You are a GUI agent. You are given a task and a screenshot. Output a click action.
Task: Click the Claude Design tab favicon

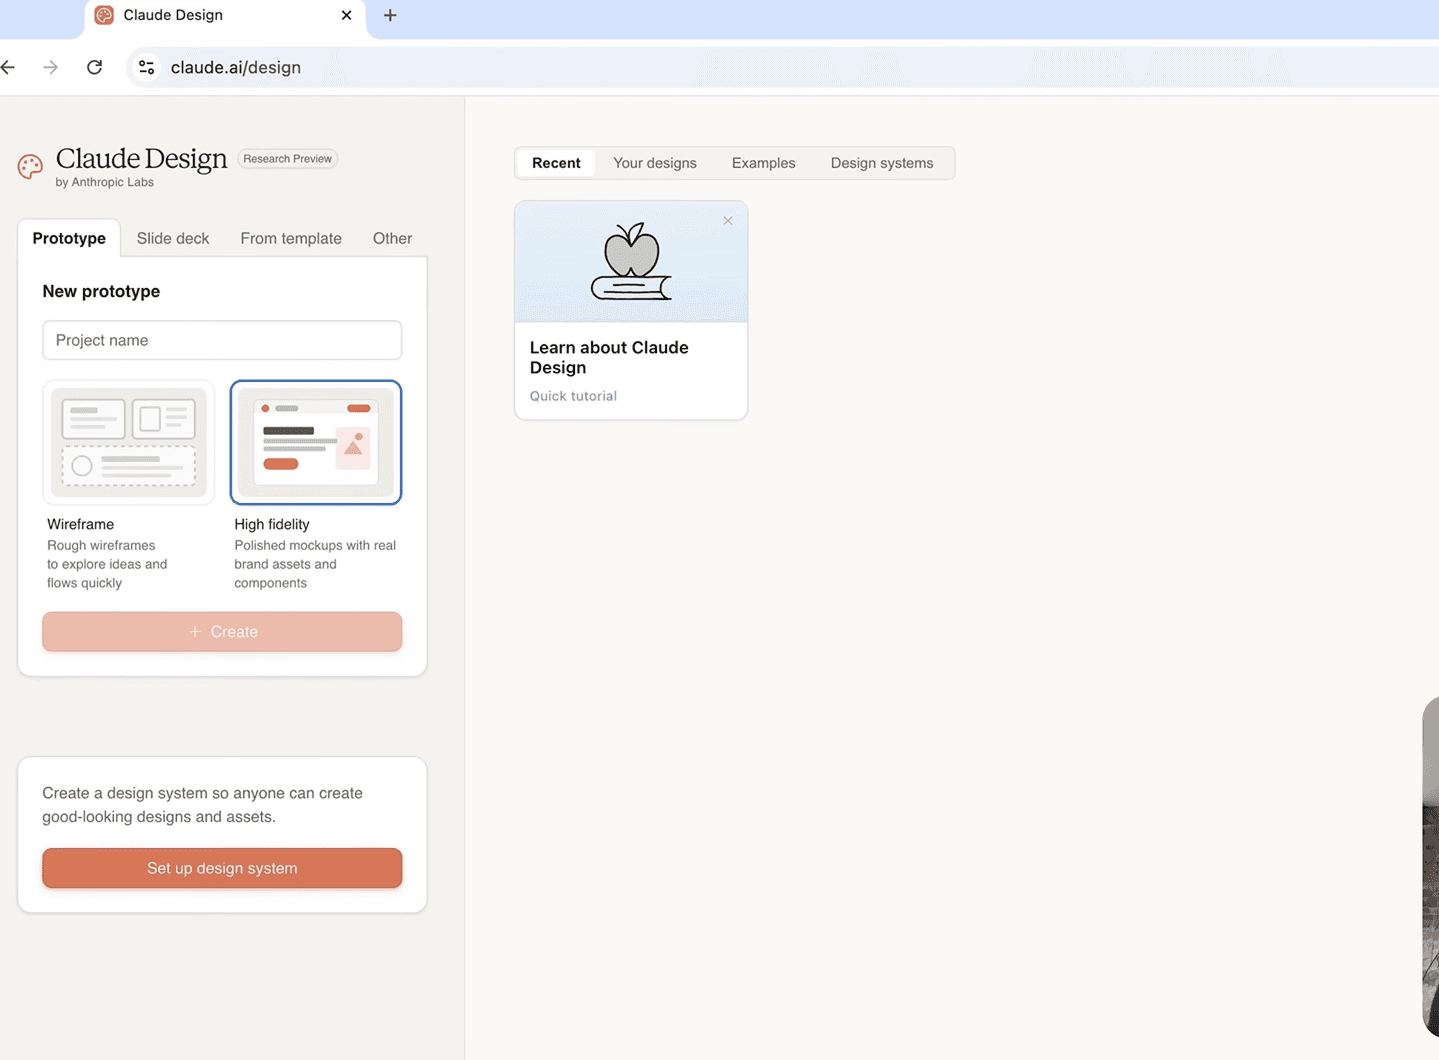pyautogui.click(x=104, y=15)
